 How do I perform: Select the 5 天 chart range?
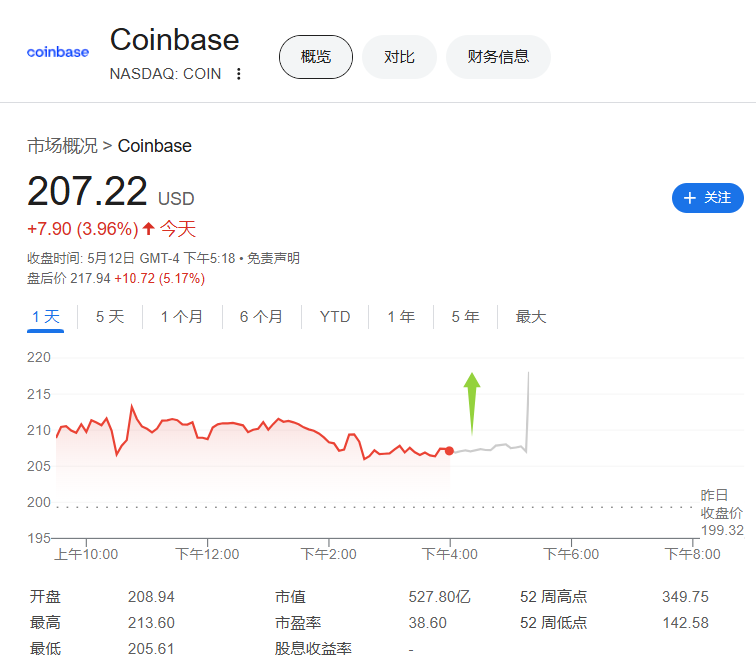[110, 317]
